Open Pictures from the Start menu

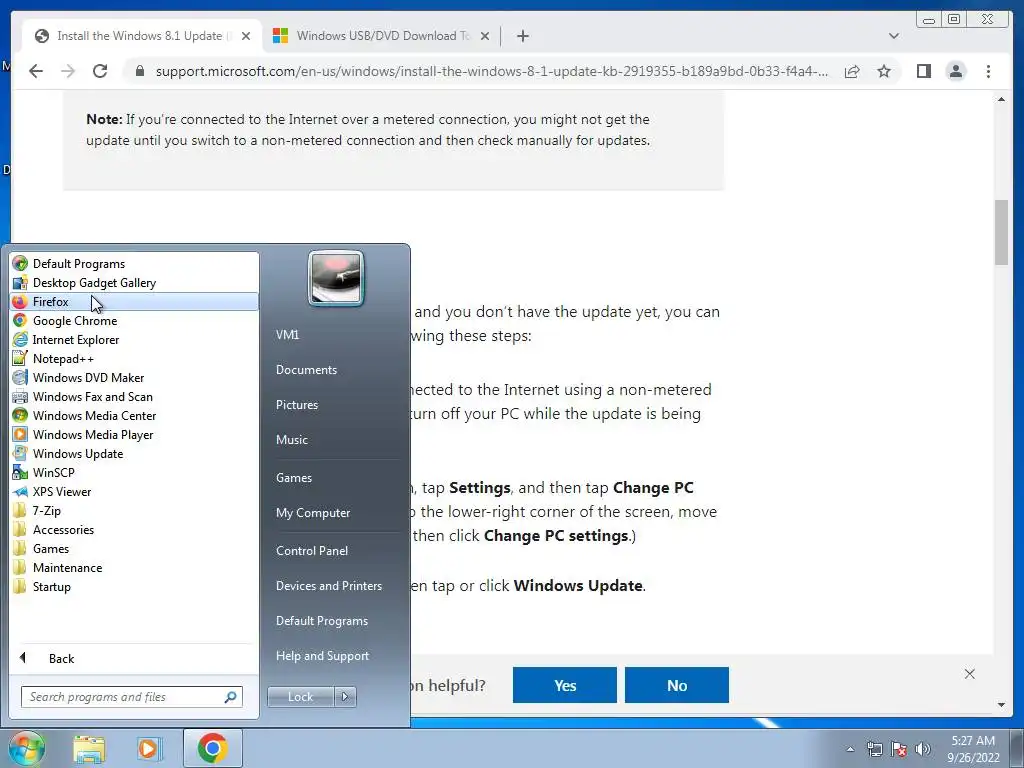click(297, 405)
